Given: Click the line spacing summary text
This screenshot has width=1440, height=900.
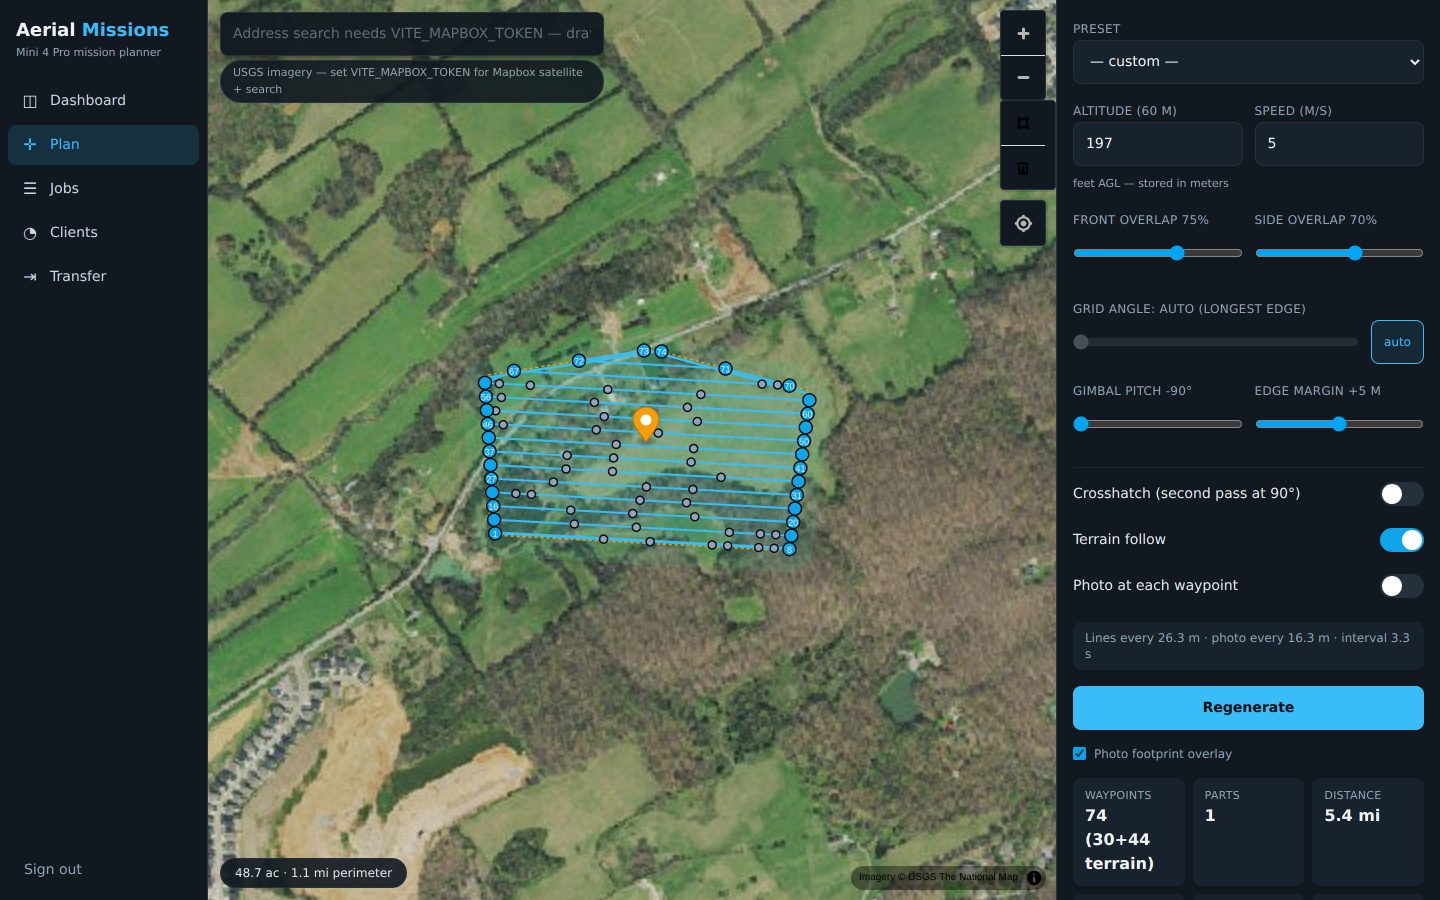Looking at the screenshot, I should point(1248,646).
